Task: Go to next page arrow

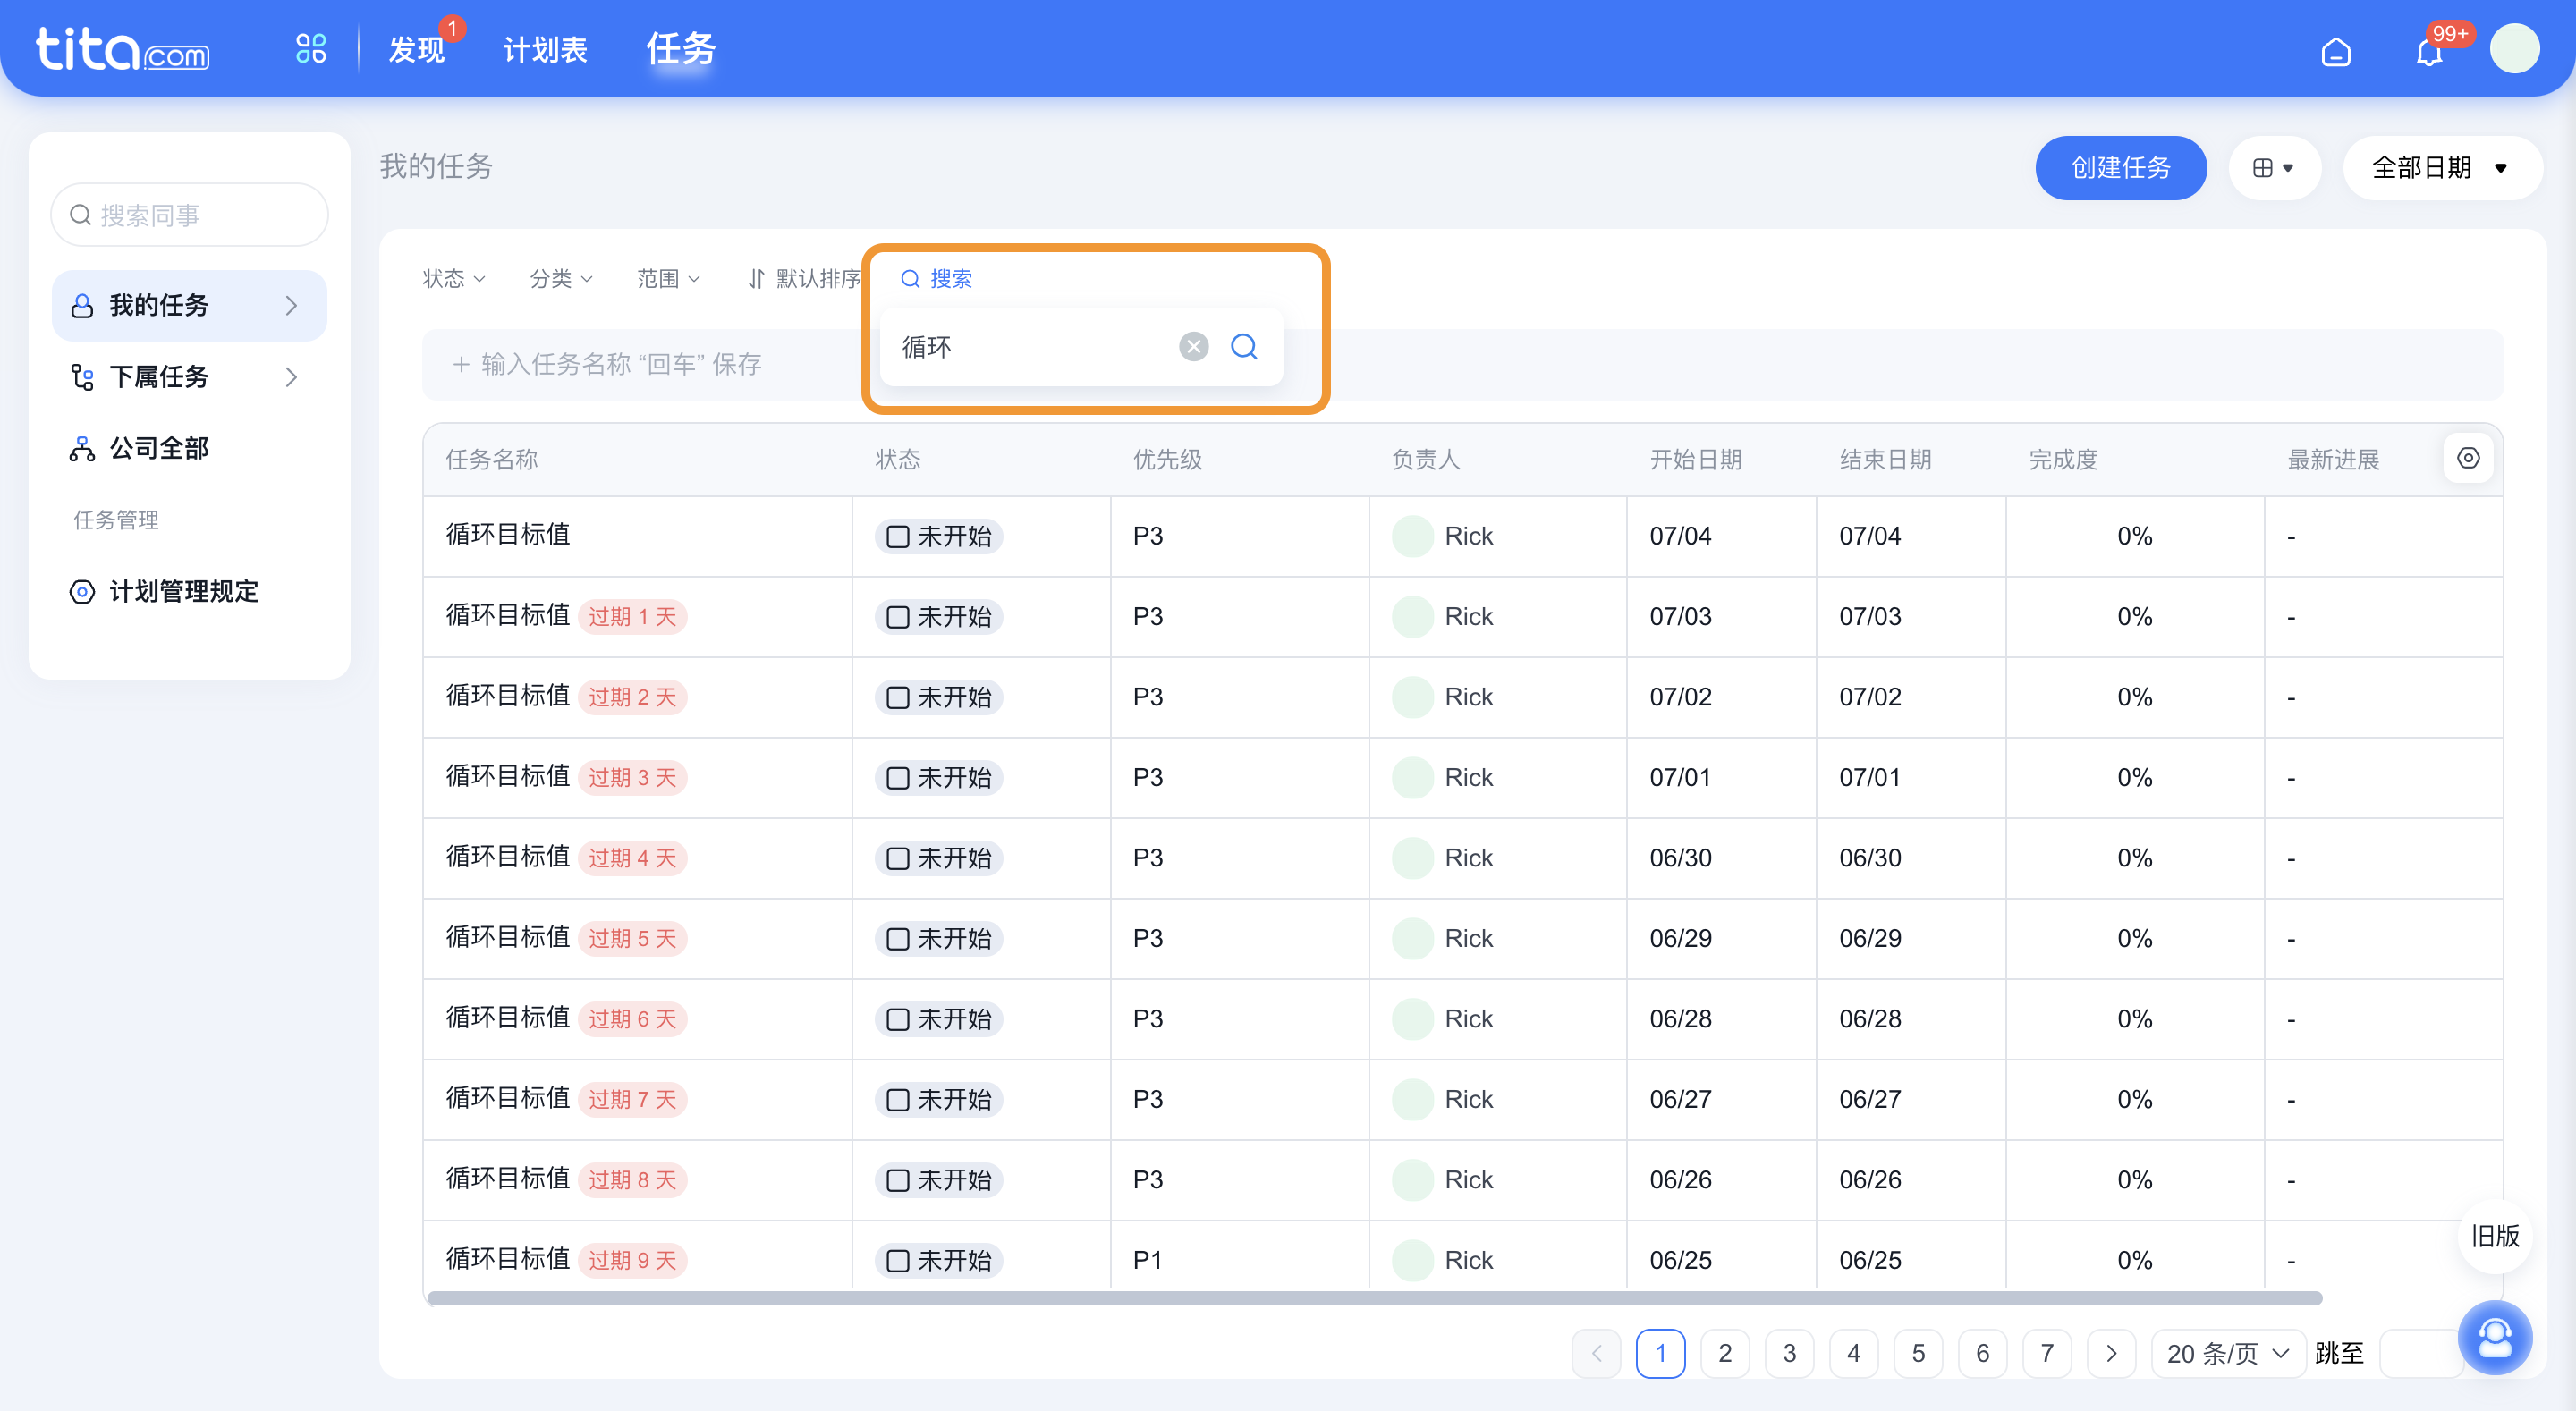Action: coord(2111,1353)
